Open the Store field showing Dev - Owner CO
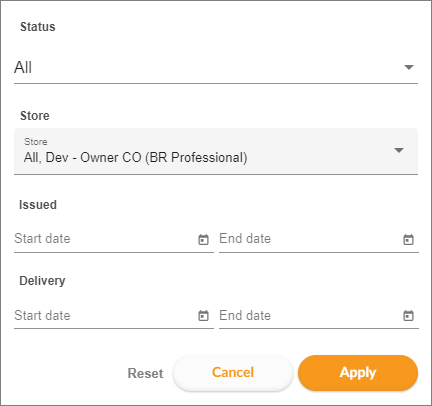The height and width of the screenshot is (406, 432). (x=216, y=151)
